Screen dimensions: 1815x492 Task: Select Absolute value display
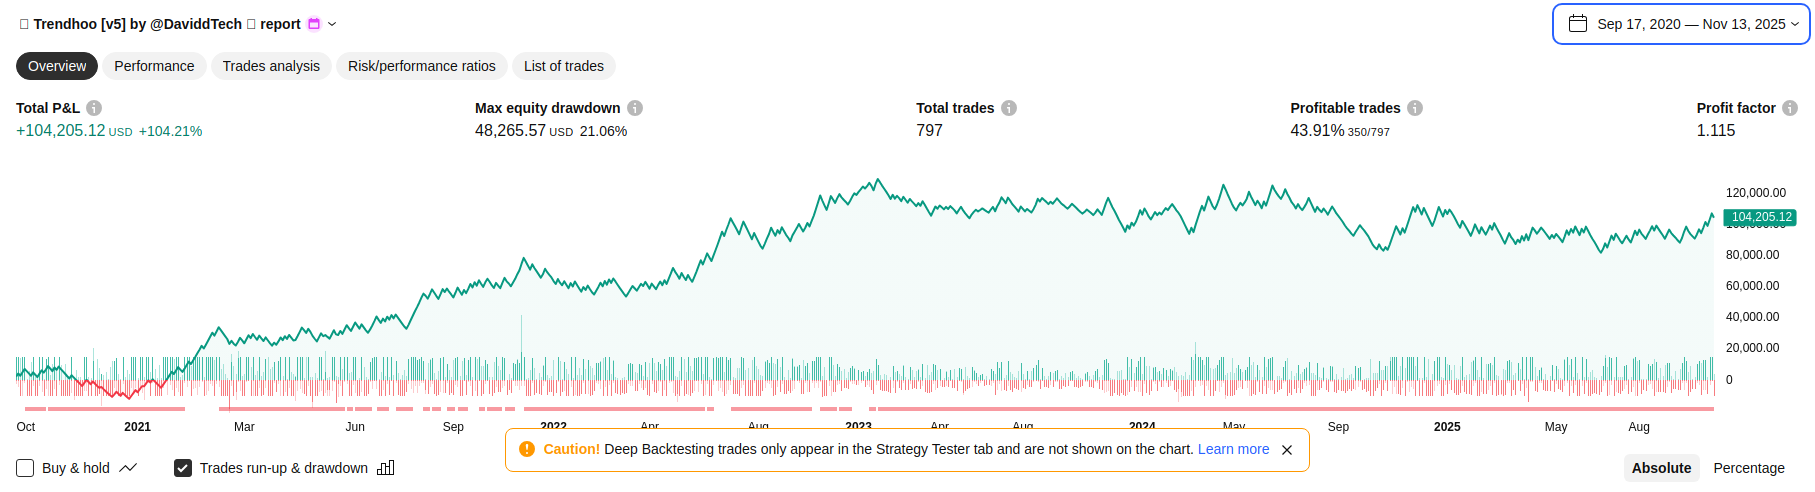(x=1661, y=468)
